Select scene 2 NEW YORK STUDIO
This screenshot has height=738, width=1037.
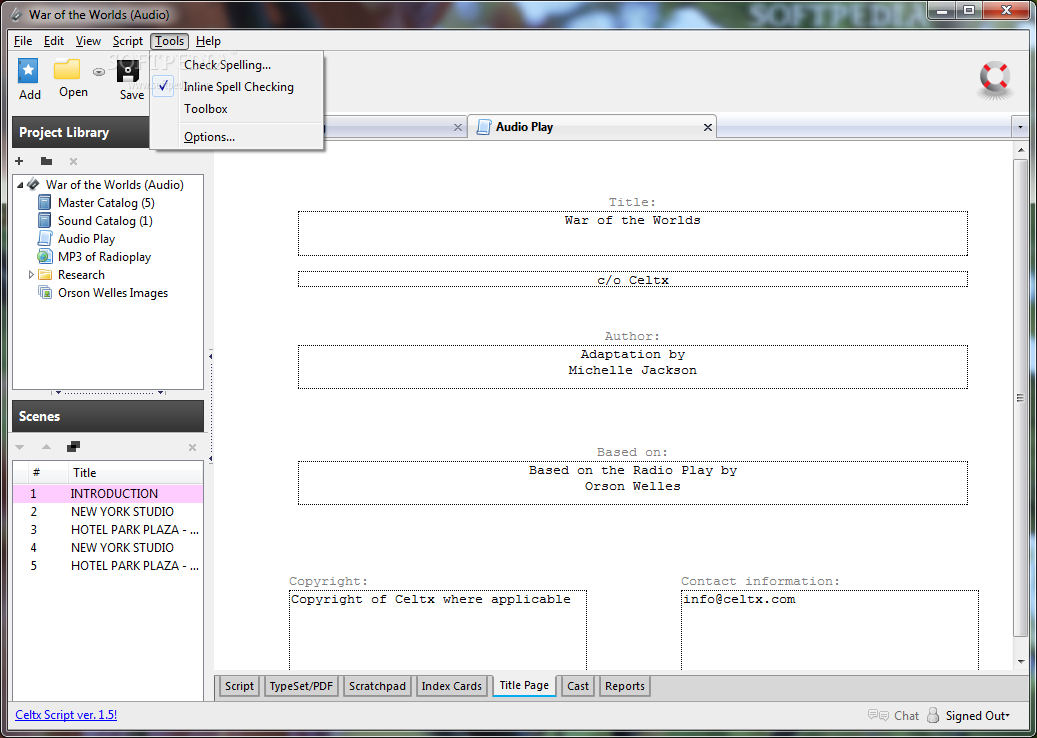(x=108, y=511)
